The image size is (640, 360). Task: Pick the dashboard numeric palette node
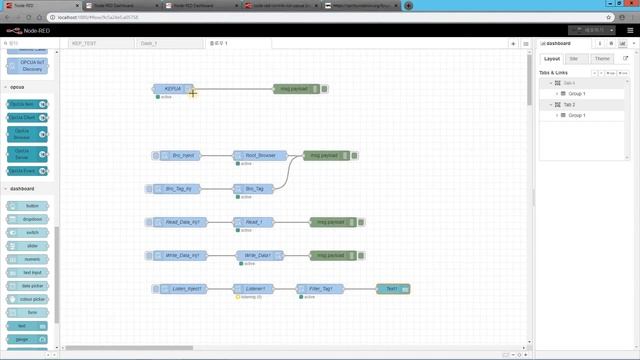[27, 259]
